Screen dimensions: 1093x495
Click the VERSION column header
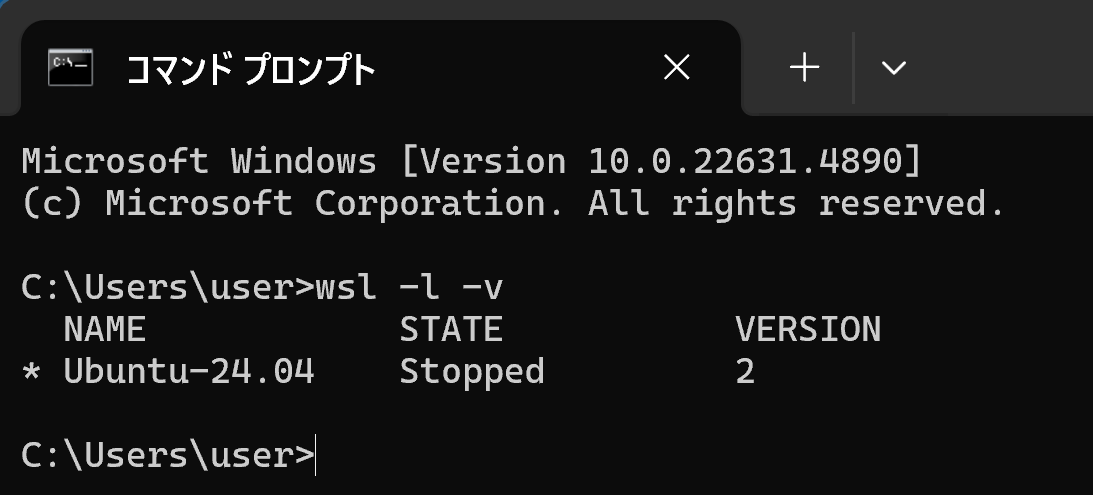[808, 329]
